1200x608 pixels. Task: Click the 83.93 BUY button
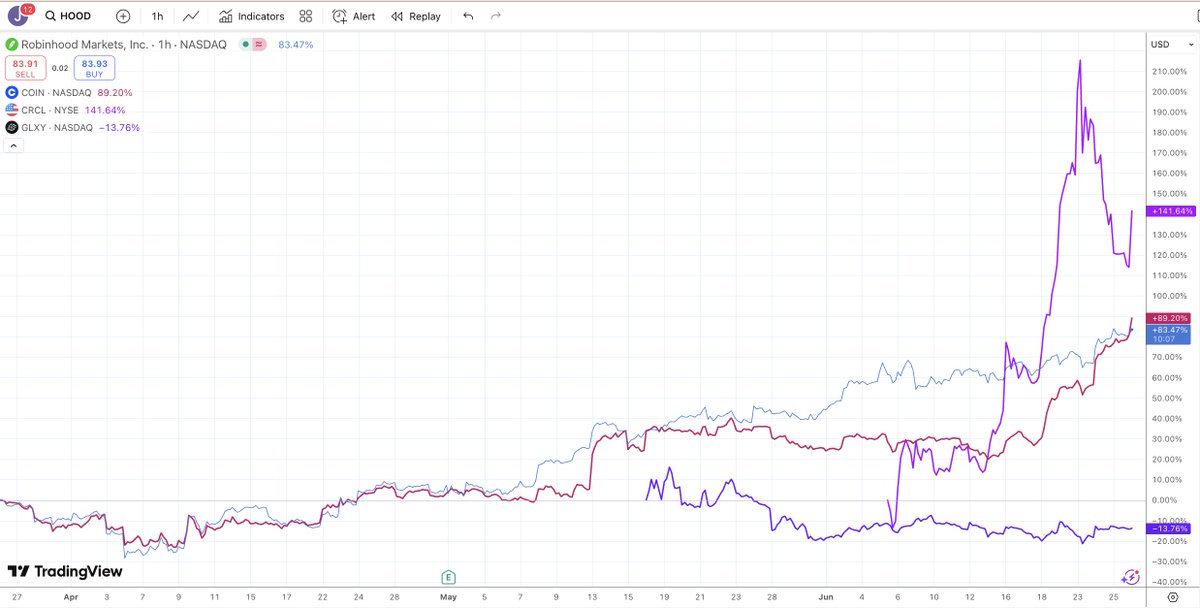click(x=93, y=68)
